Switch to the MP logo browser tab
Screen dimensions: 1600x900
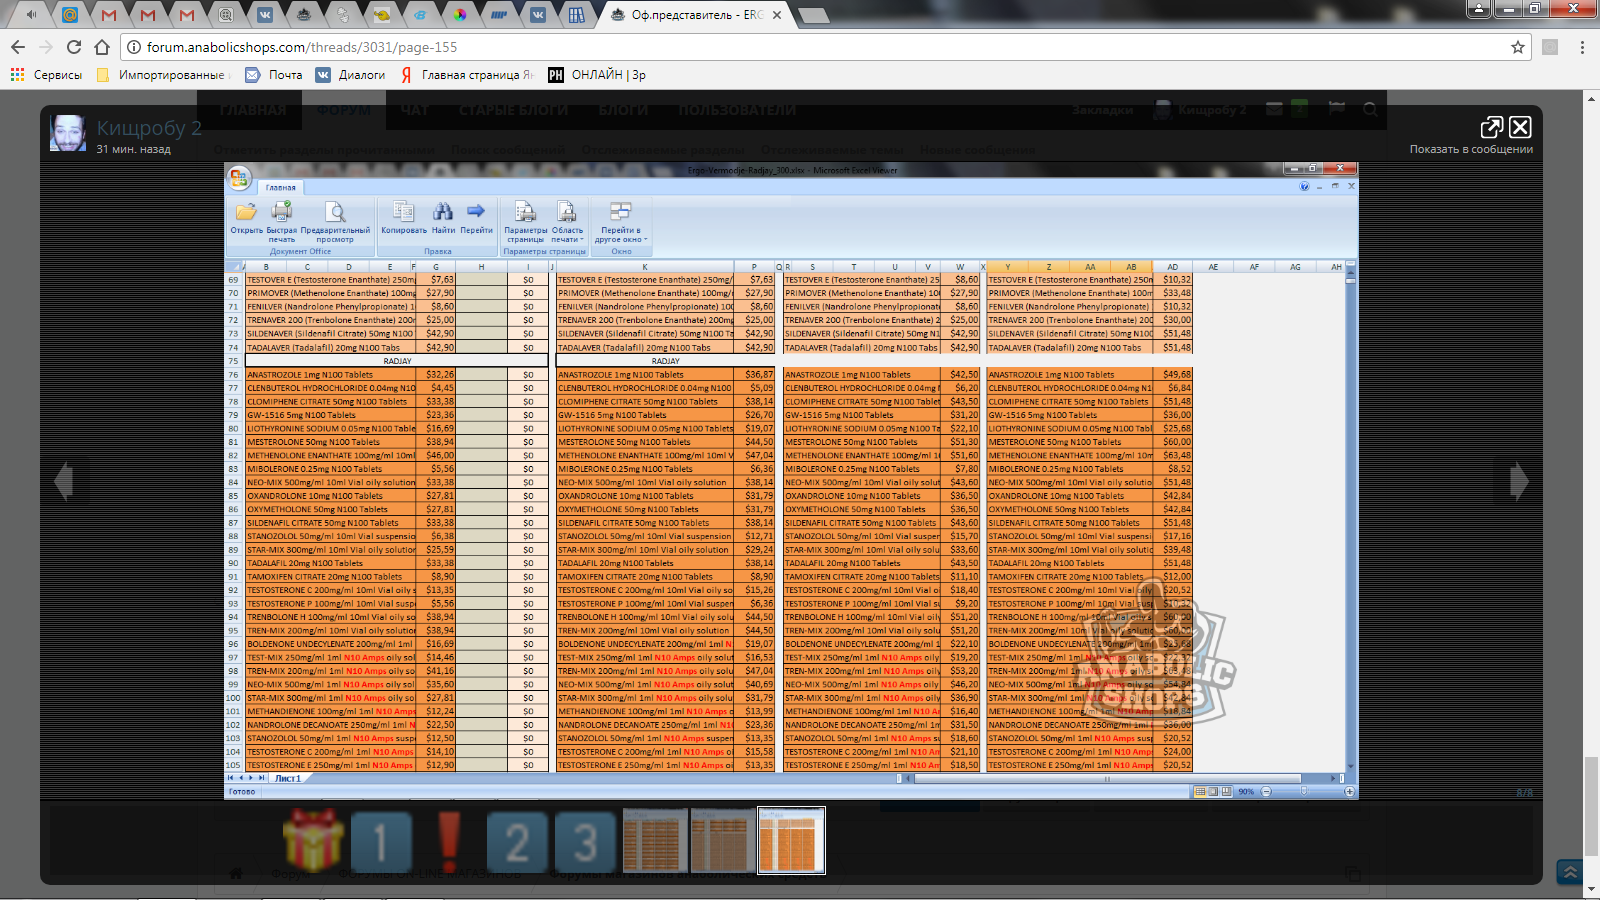[499, 14]
